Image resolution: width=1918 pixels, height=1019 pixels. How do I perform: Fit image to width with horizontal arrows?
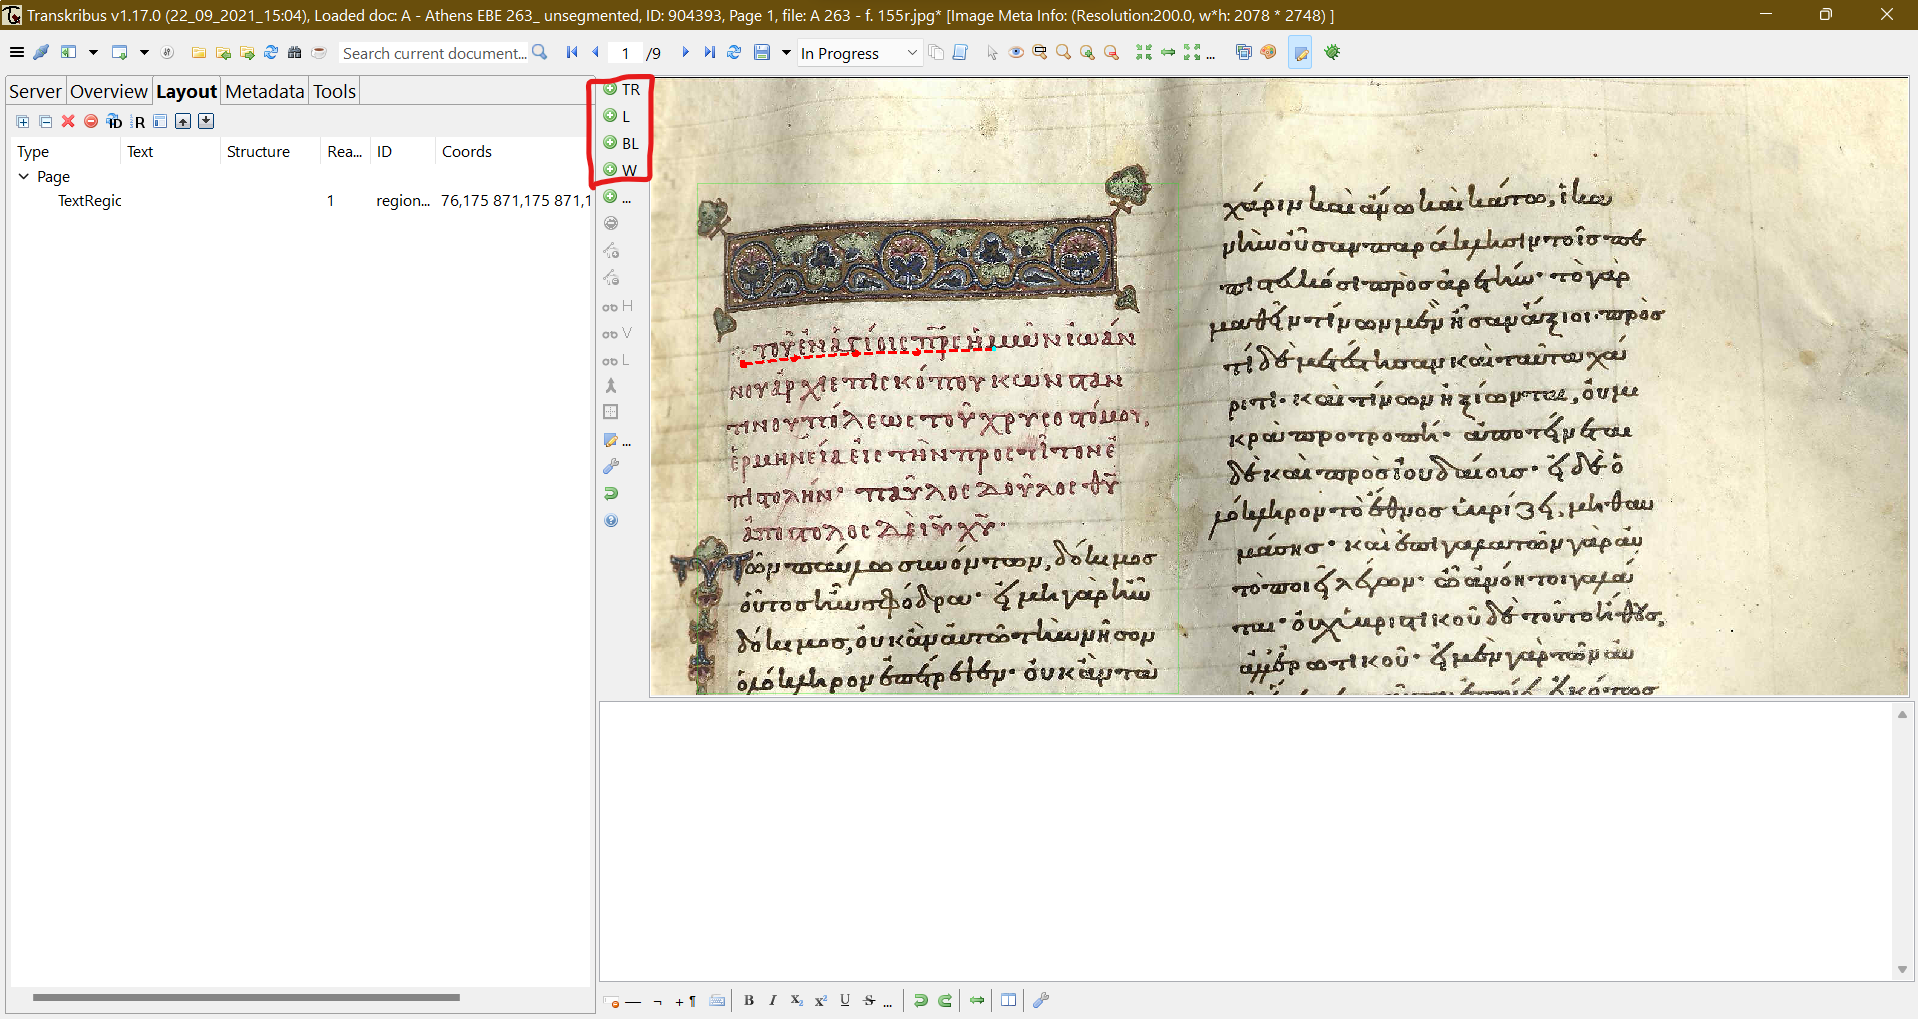[1168, 52]
